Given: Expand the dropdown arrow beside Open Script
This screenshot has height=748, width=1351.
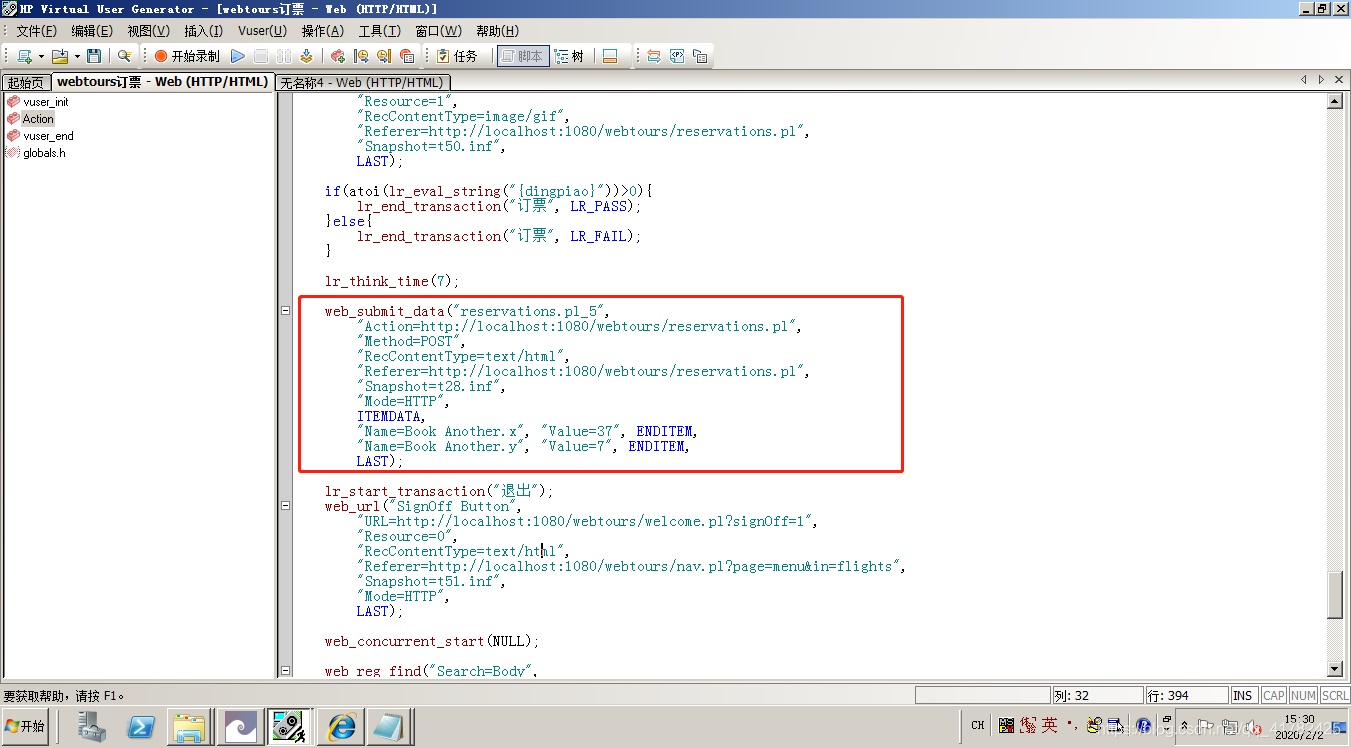Looking at the screenshot, I should click(76, 56).
